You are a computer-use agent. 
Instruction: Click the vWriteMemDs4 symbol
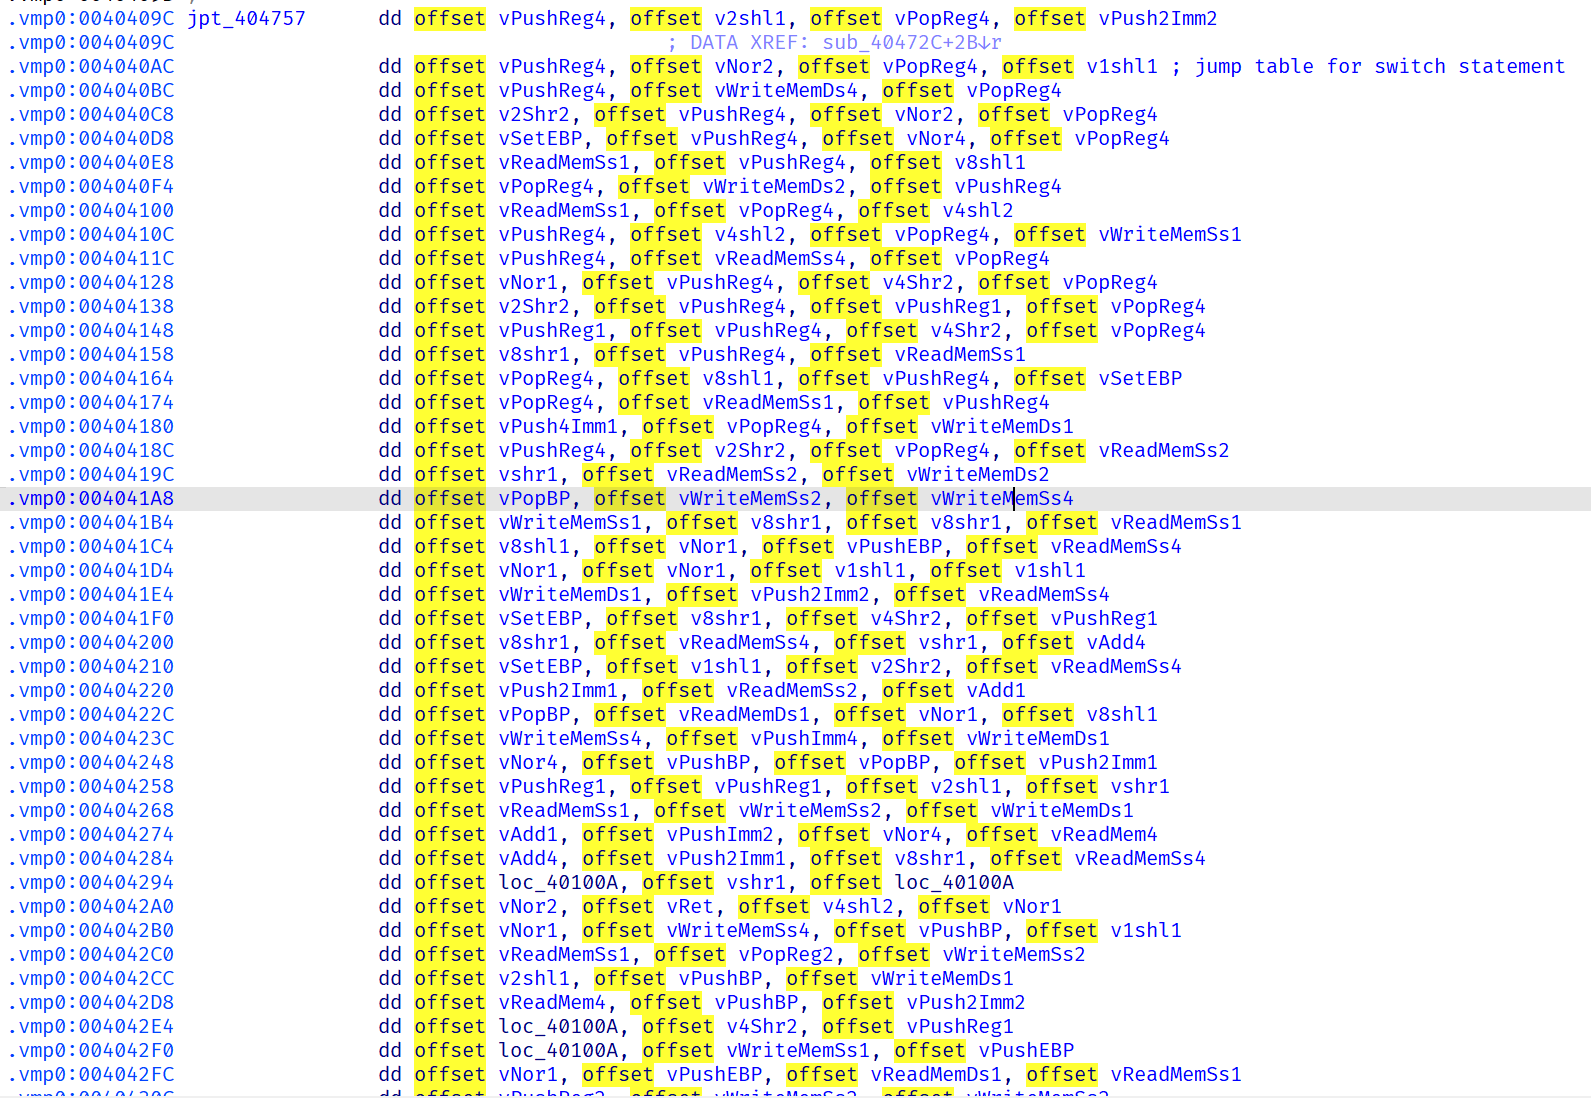pyautogui.click(x=786, y=90)
